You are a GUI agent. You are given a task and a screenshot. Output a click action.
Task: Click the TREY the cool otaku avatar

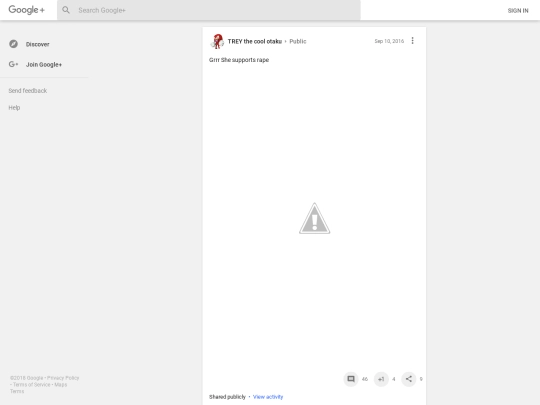coord(217,41)
